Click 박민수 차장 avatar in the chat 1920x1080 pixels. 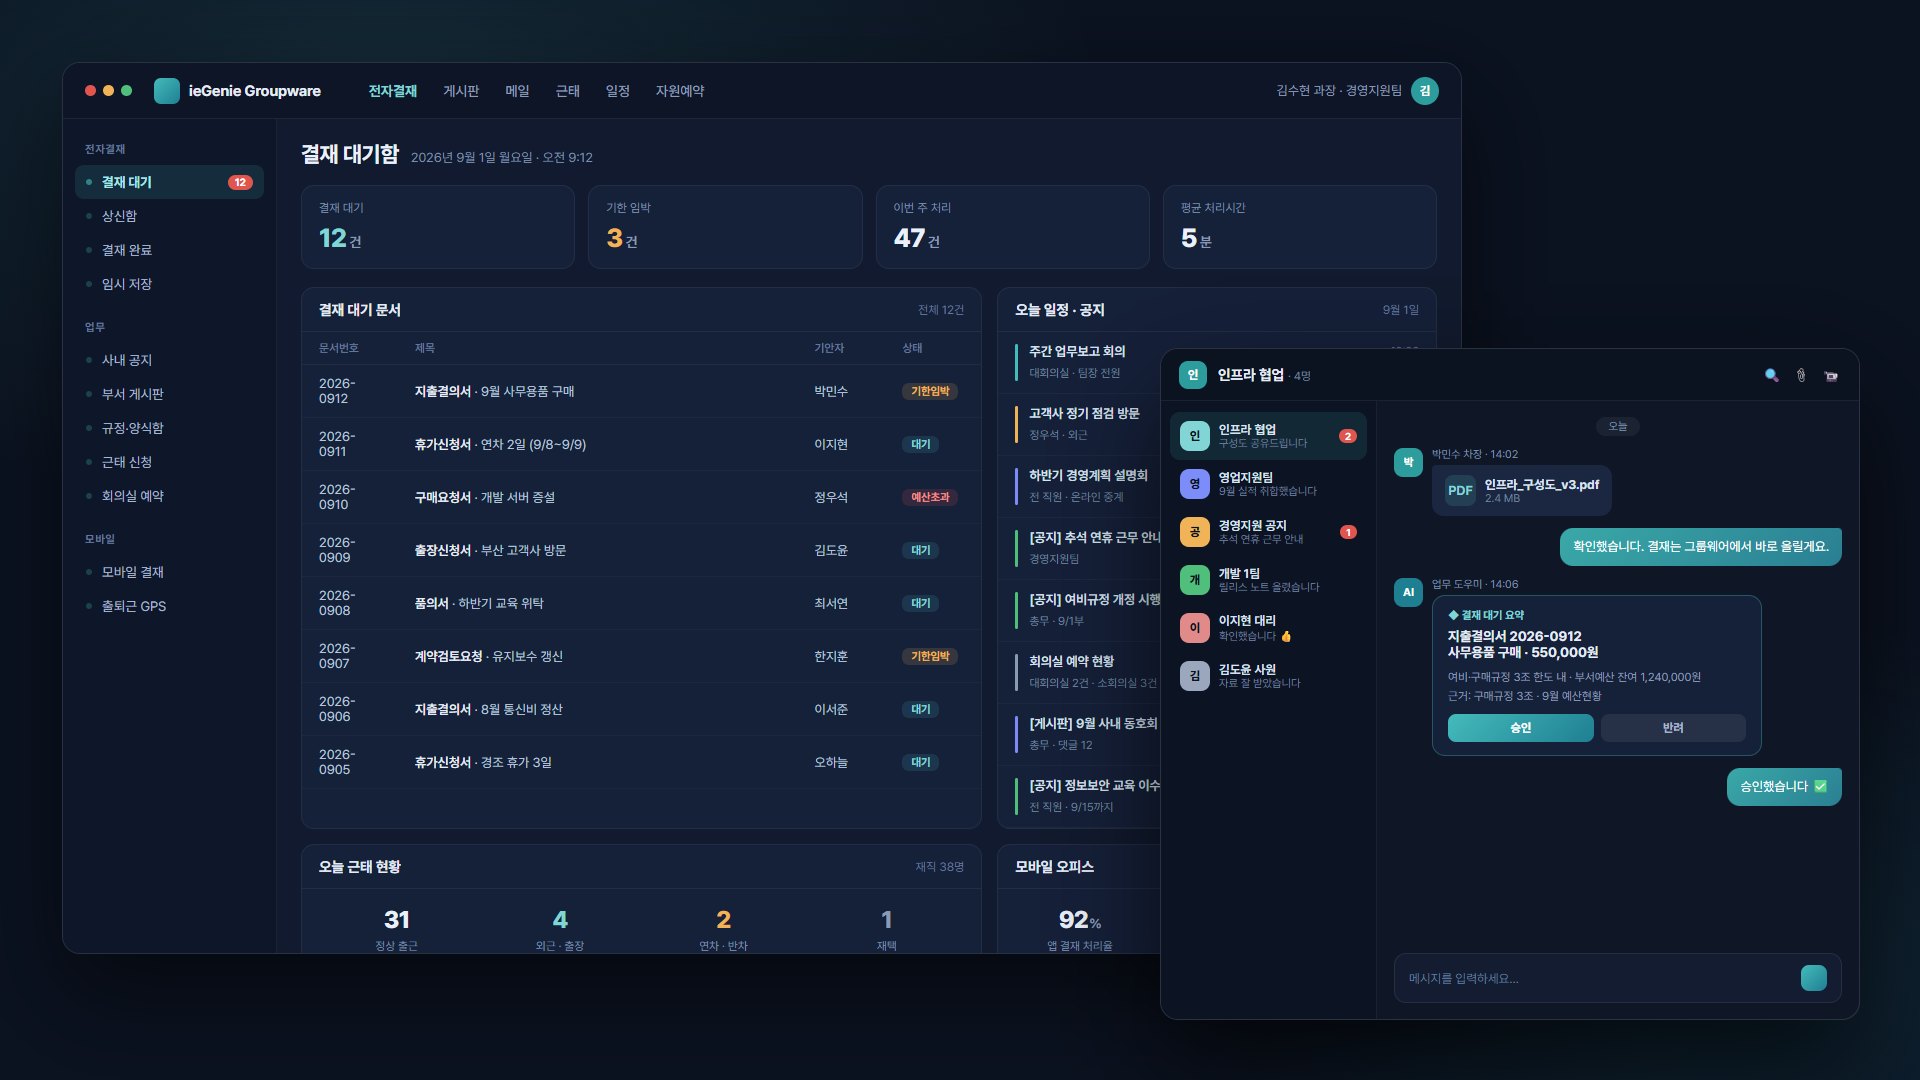tap(1408, 462)
